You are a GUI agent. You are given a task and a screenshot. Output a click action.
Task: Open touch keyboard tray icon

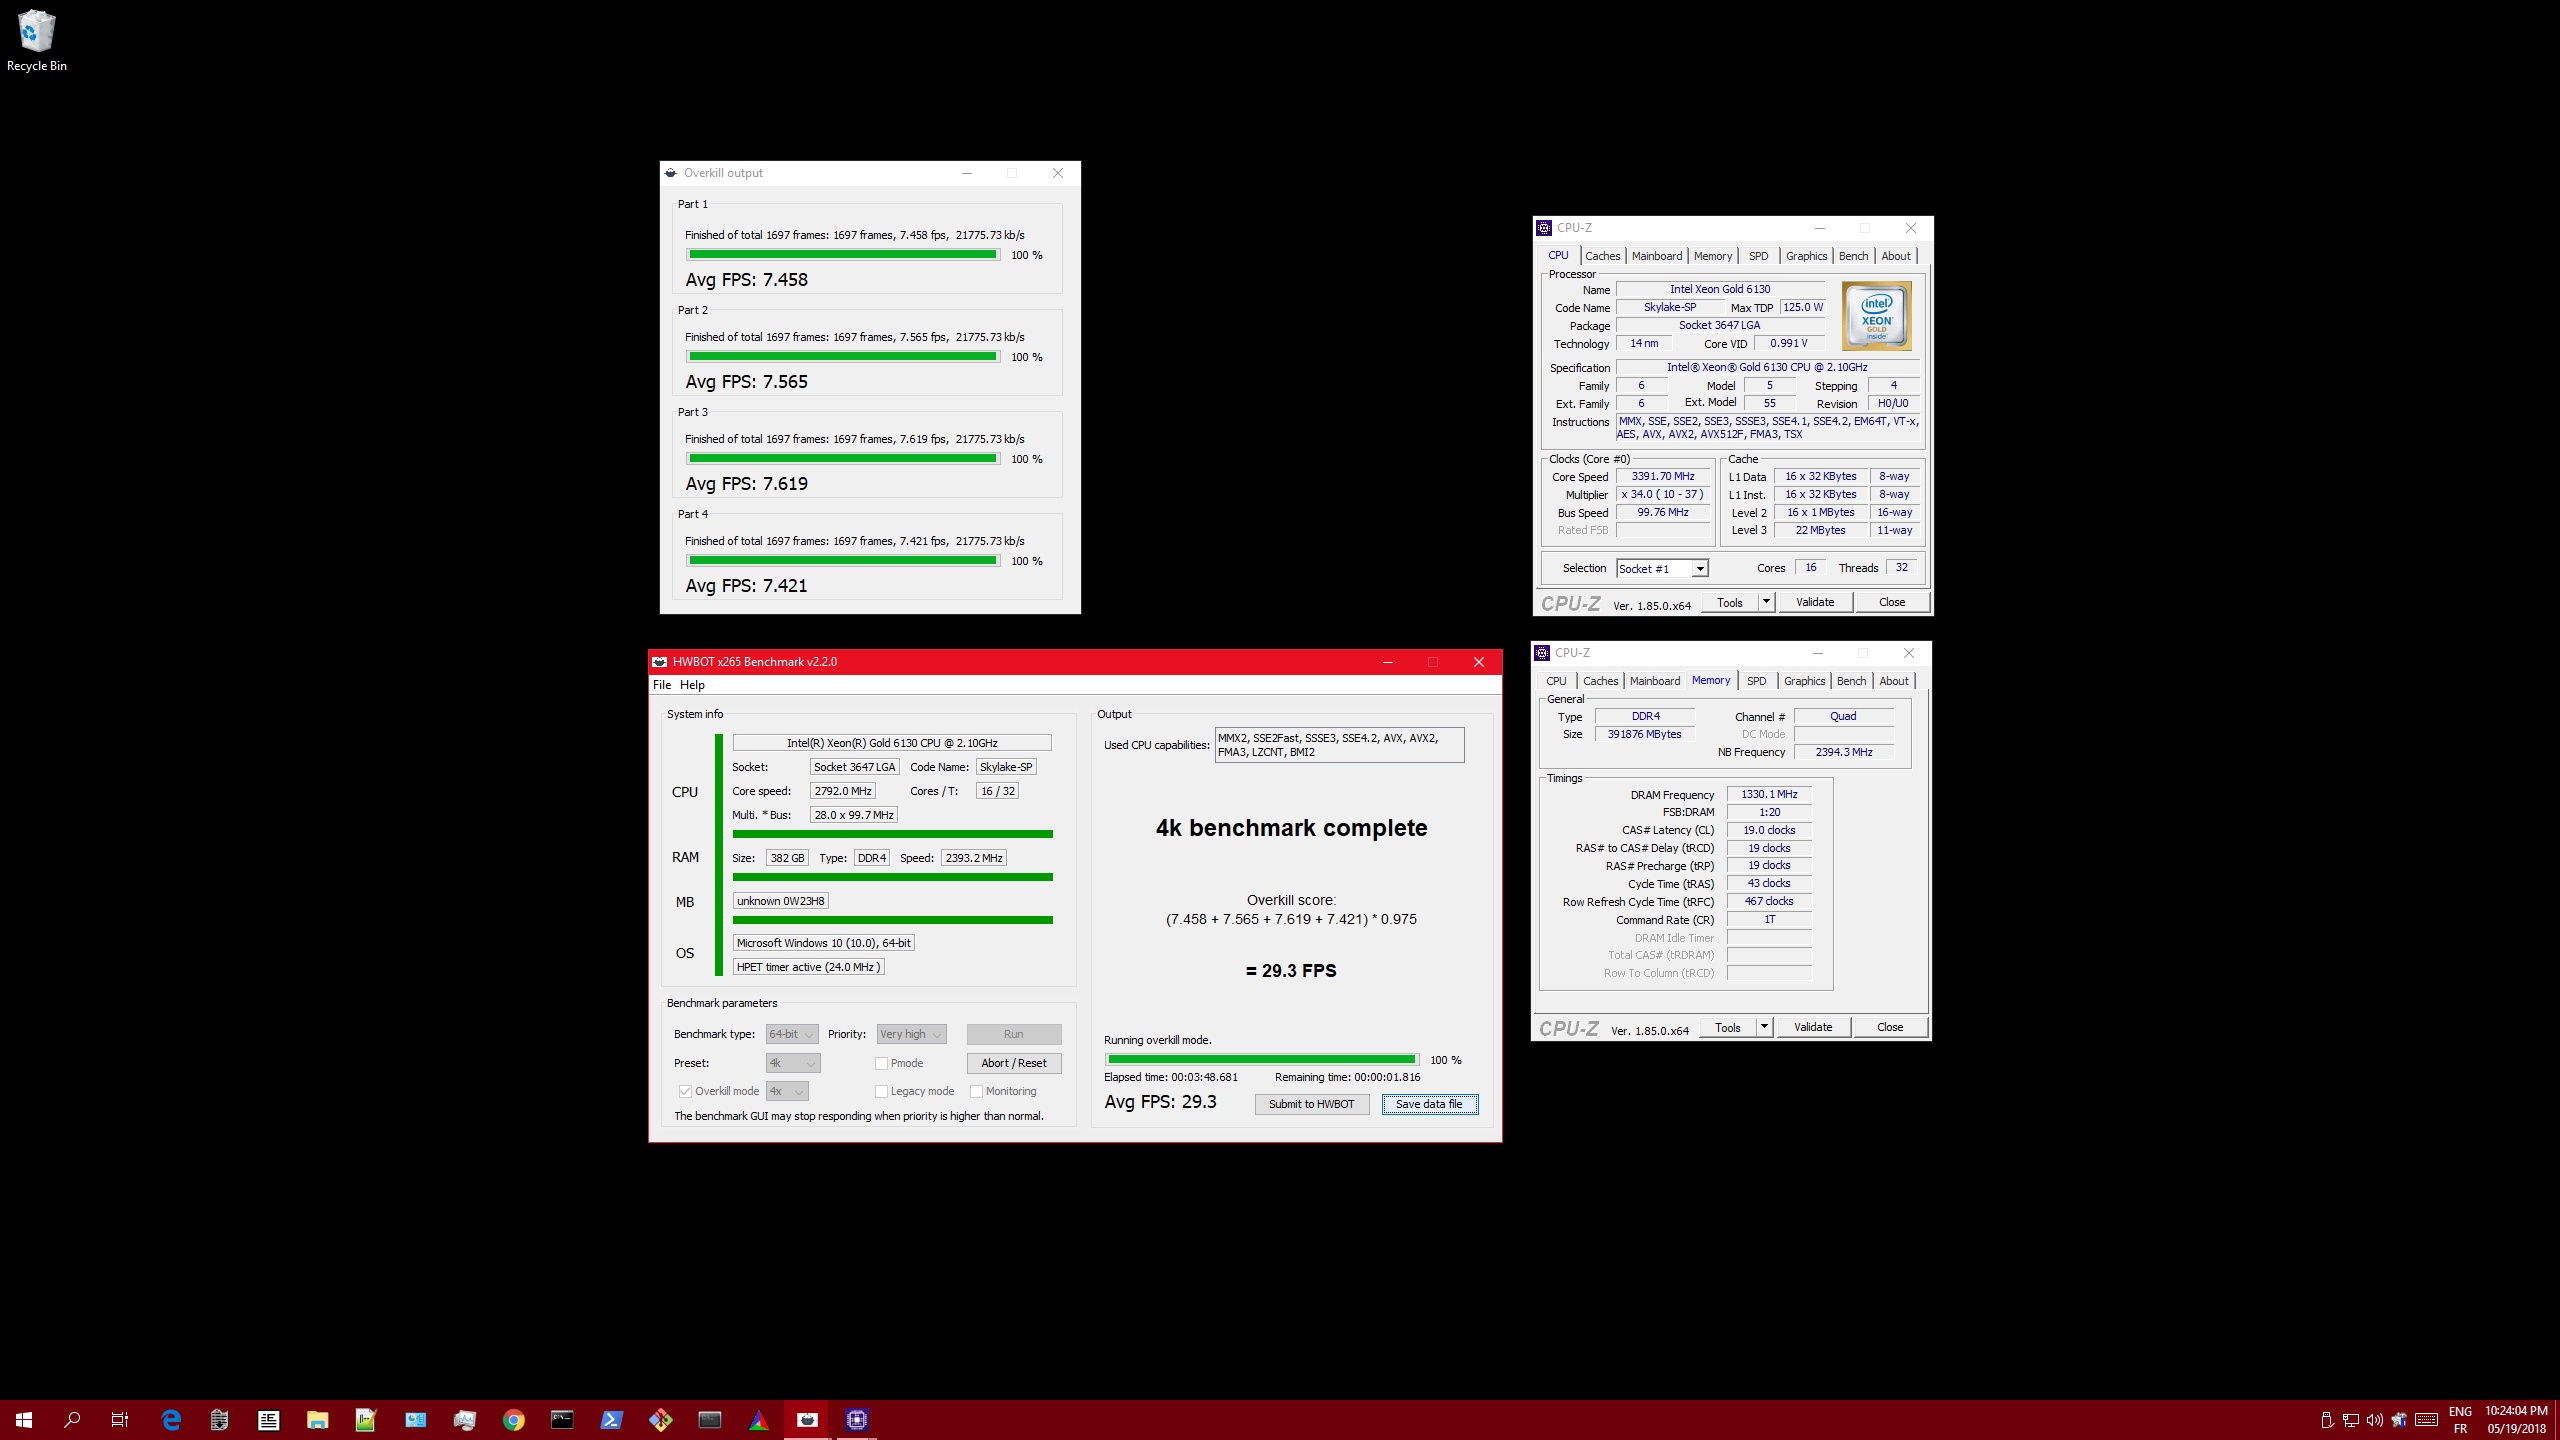click(2426, 1420)
